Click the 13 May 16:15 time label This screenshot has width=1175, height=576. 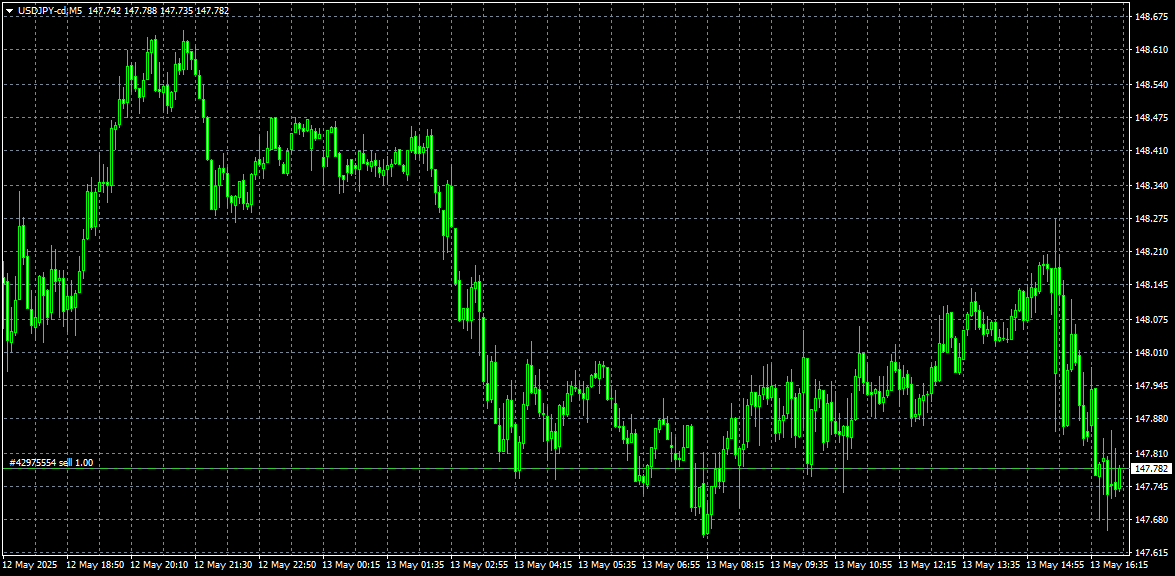pyautogui.click(x=1118, y=564)
